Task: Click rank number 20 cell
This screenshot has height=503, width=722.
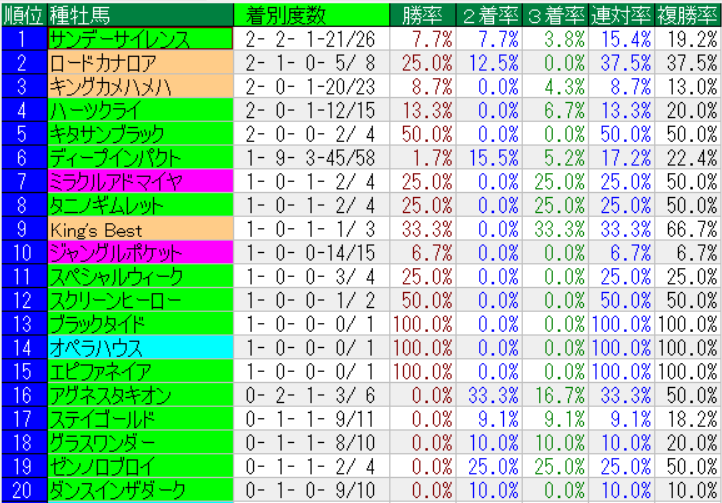Action: (x=23, y=490)
